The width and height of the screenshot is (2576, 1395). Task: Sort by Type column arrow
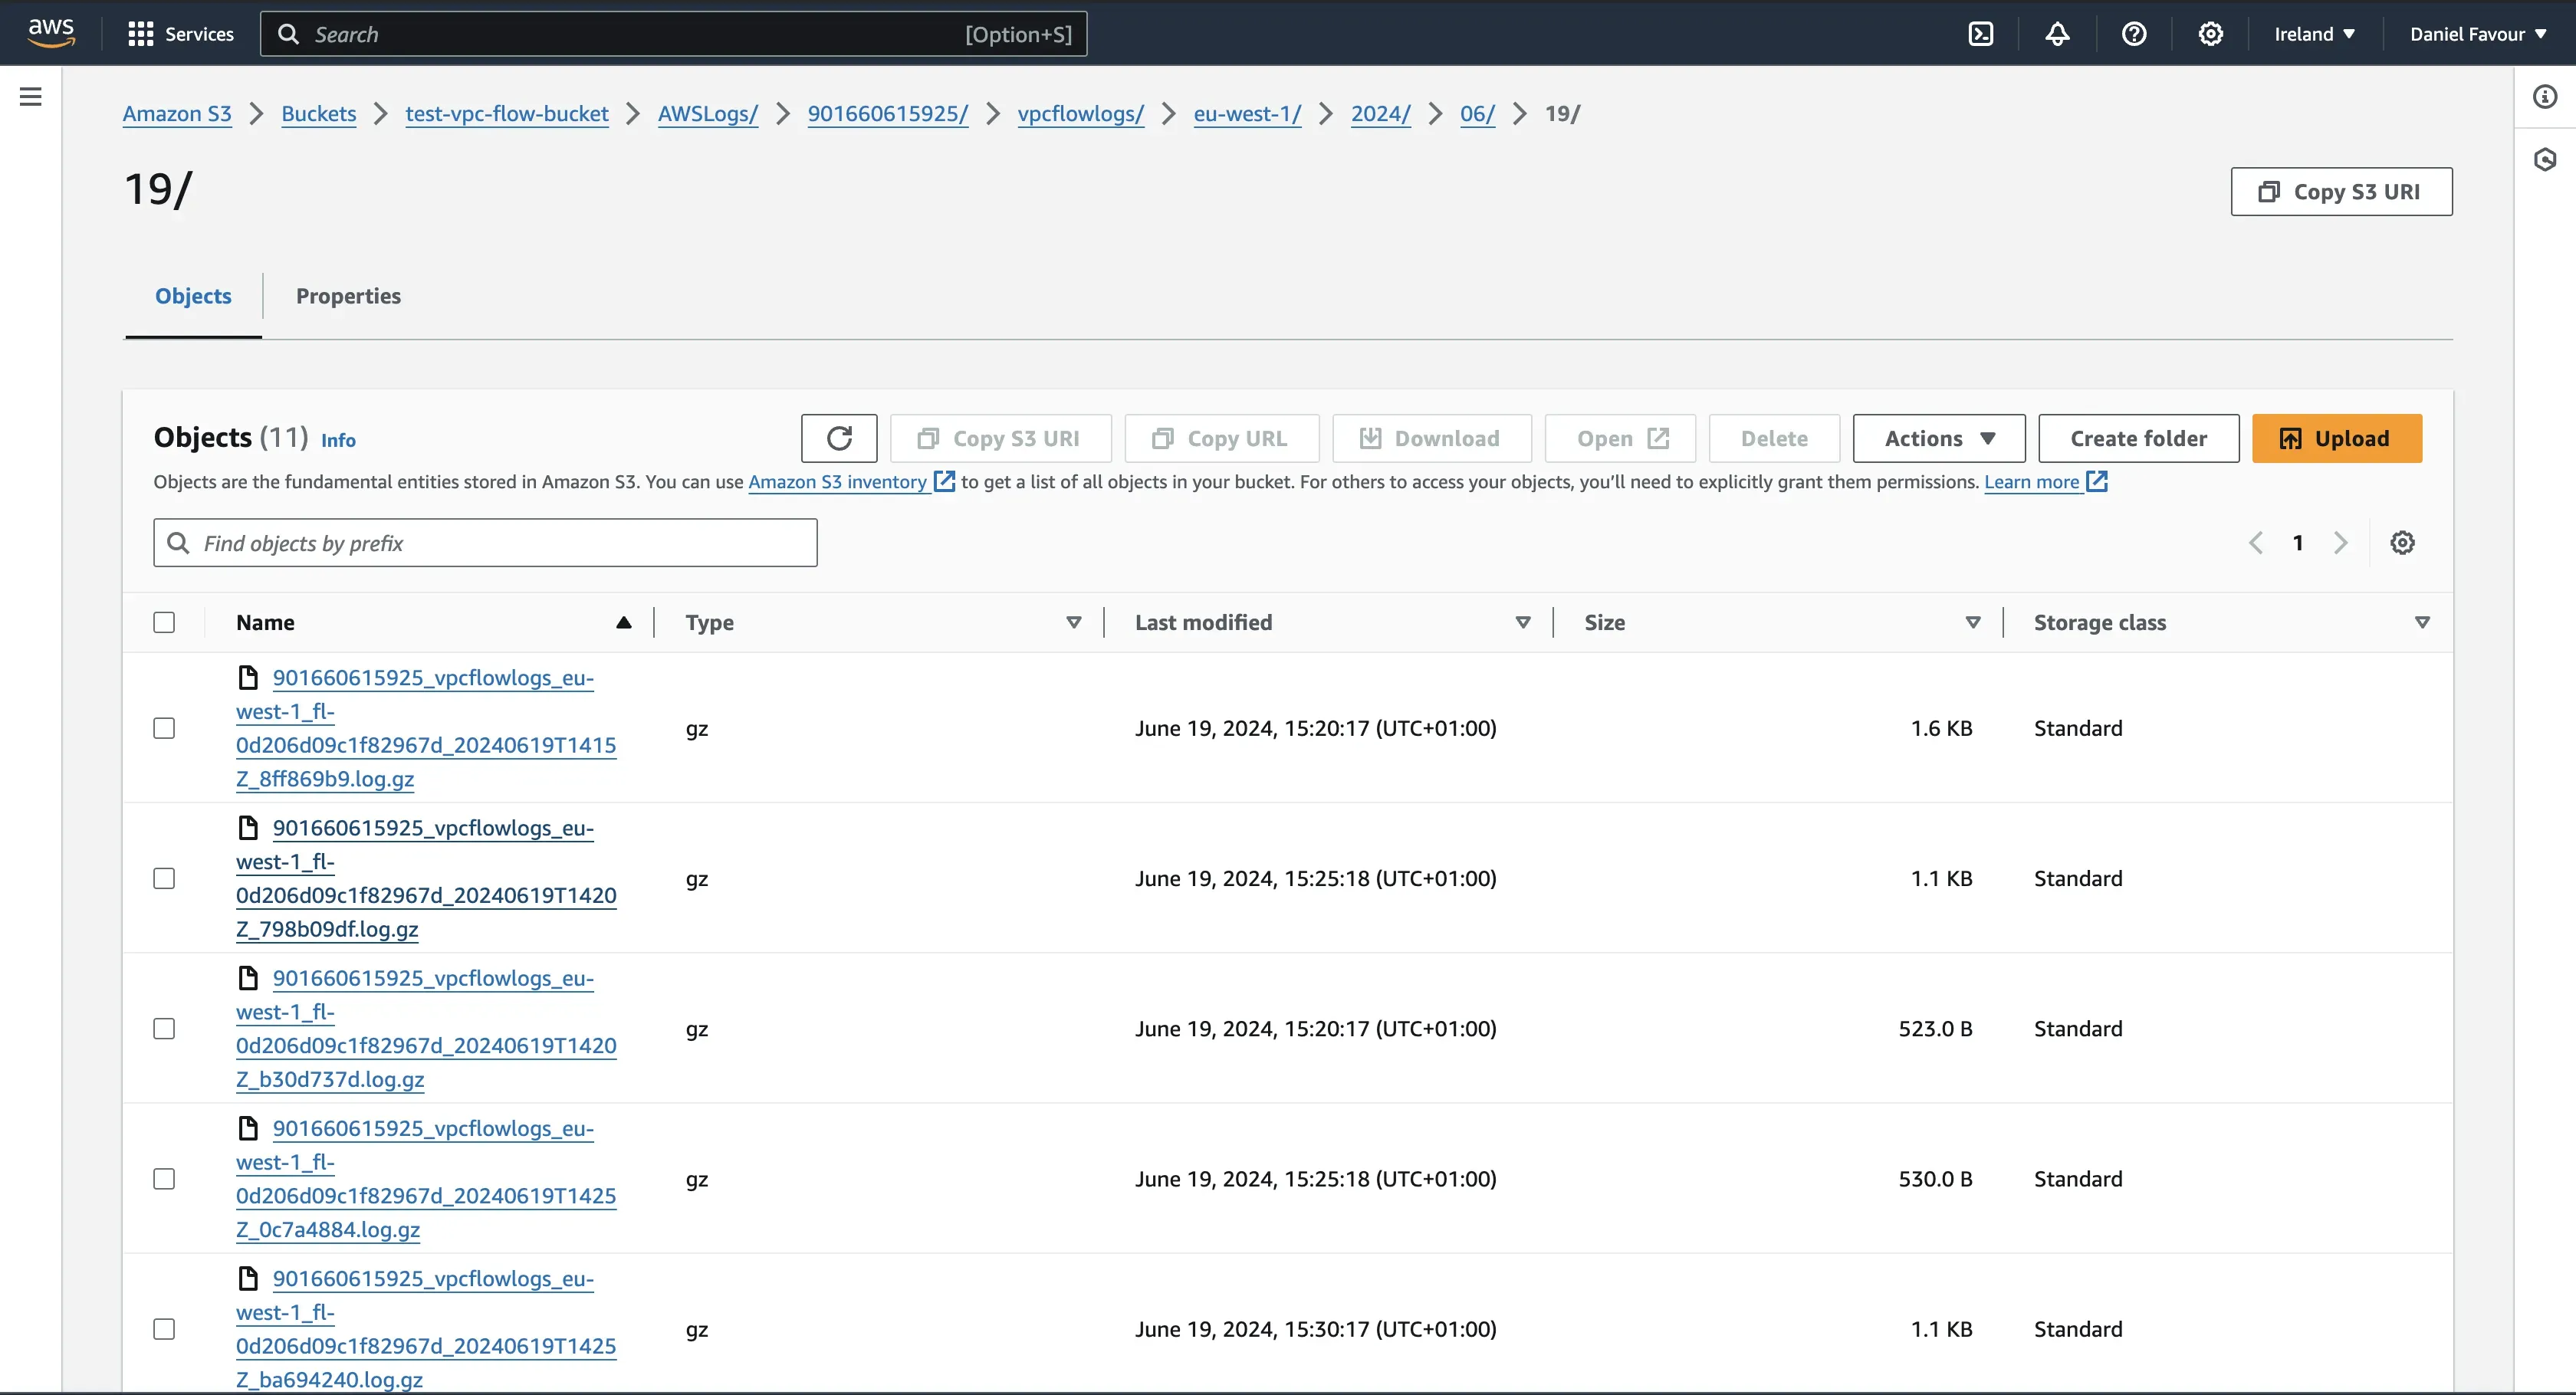click(1074, 622)
